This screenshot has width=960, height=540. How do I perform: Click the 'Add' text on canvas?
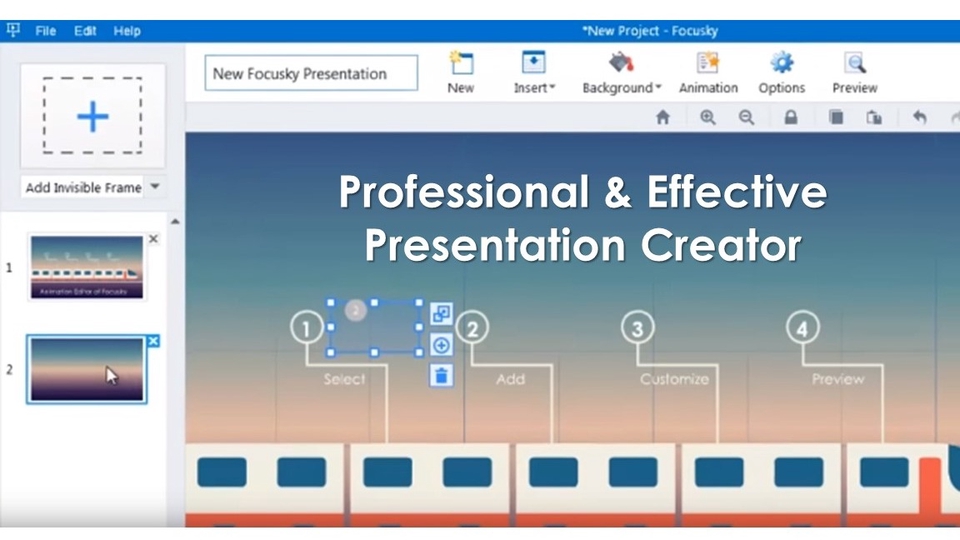(x=510, y=379)
